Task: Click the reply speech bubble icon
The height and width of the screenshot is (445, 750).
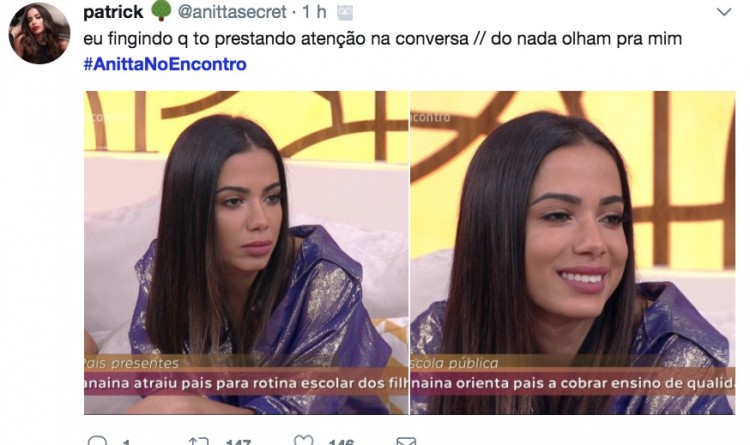Action: (98, 441)
